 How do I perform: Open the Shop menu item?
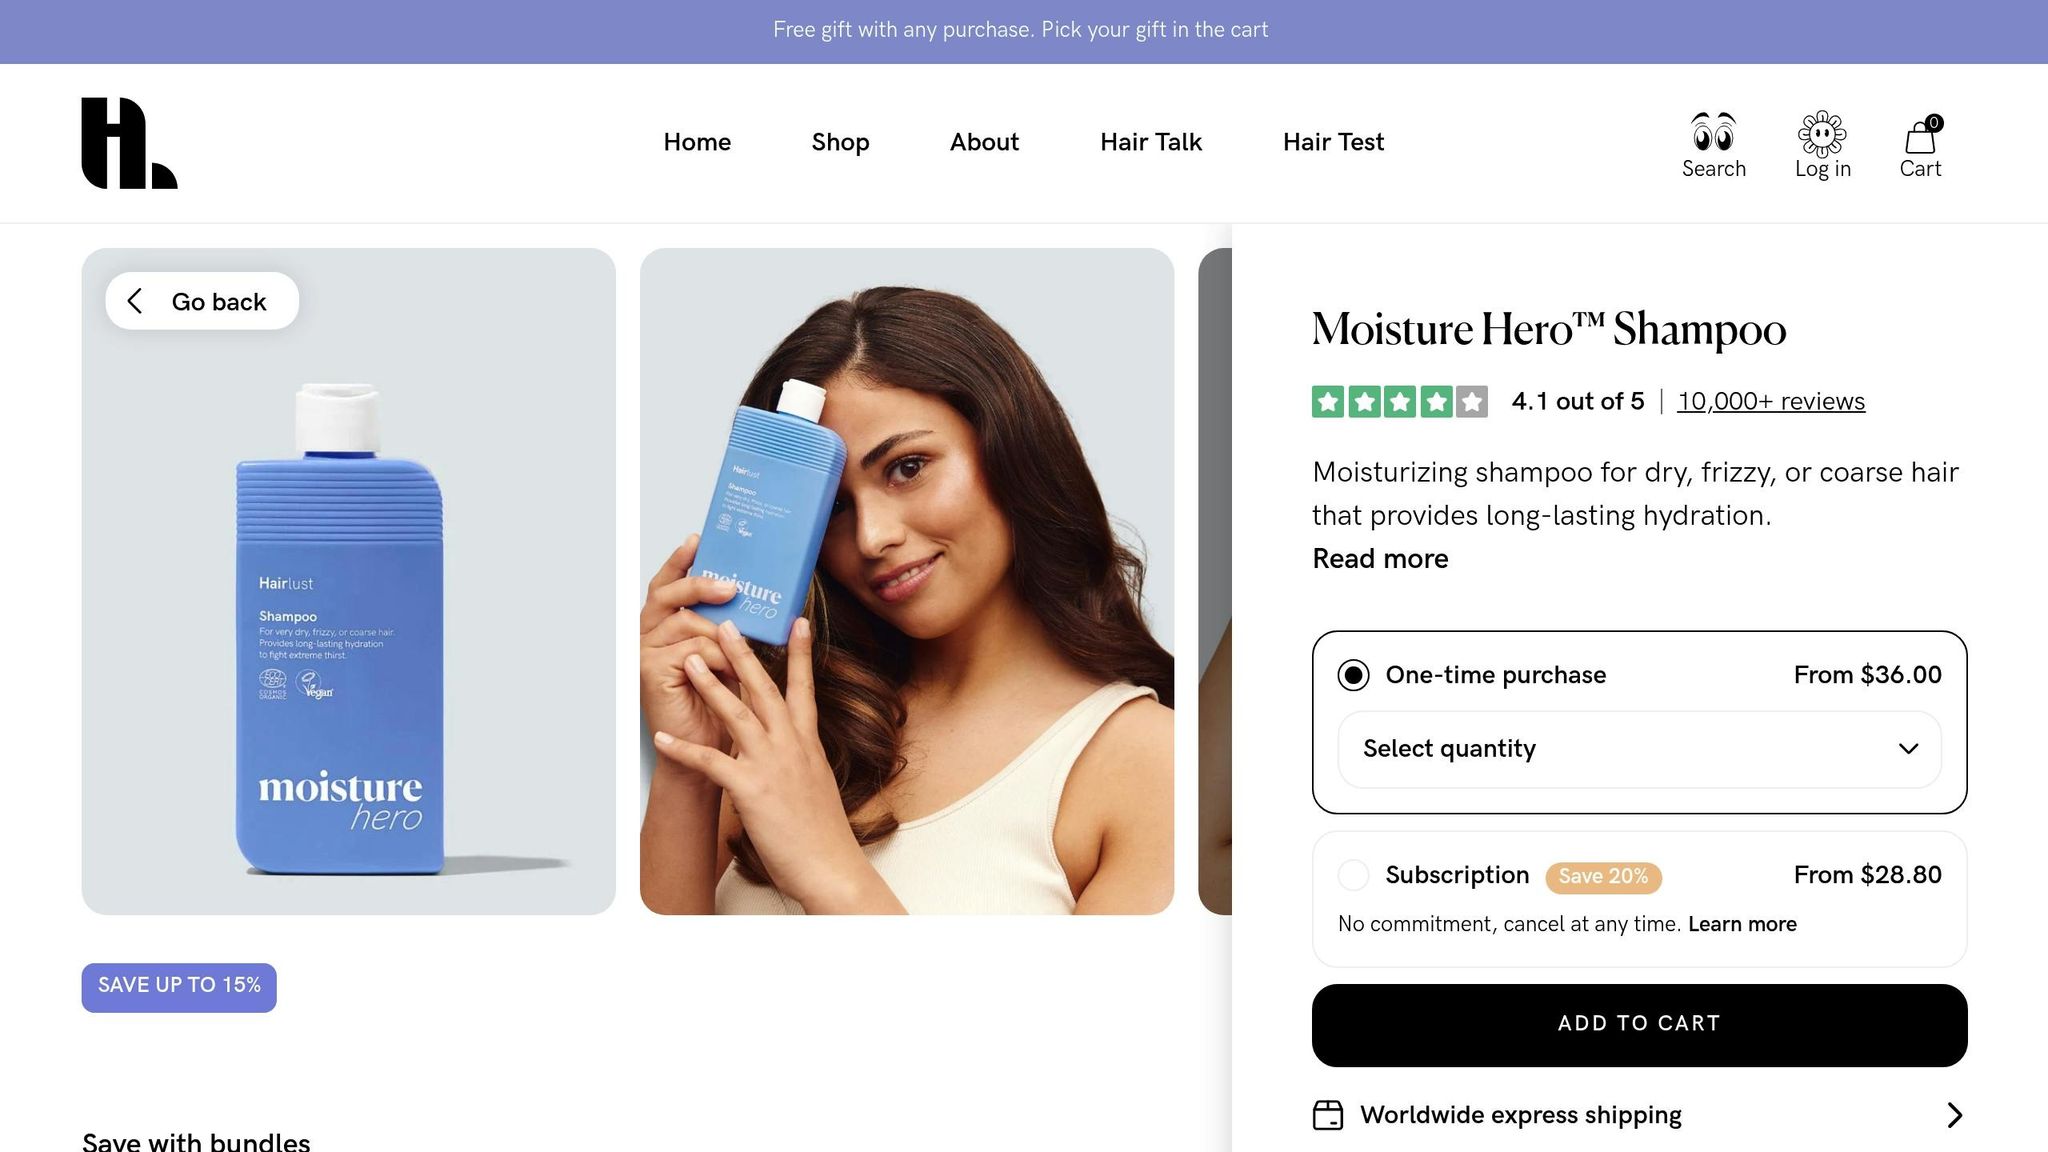point(840,142)
